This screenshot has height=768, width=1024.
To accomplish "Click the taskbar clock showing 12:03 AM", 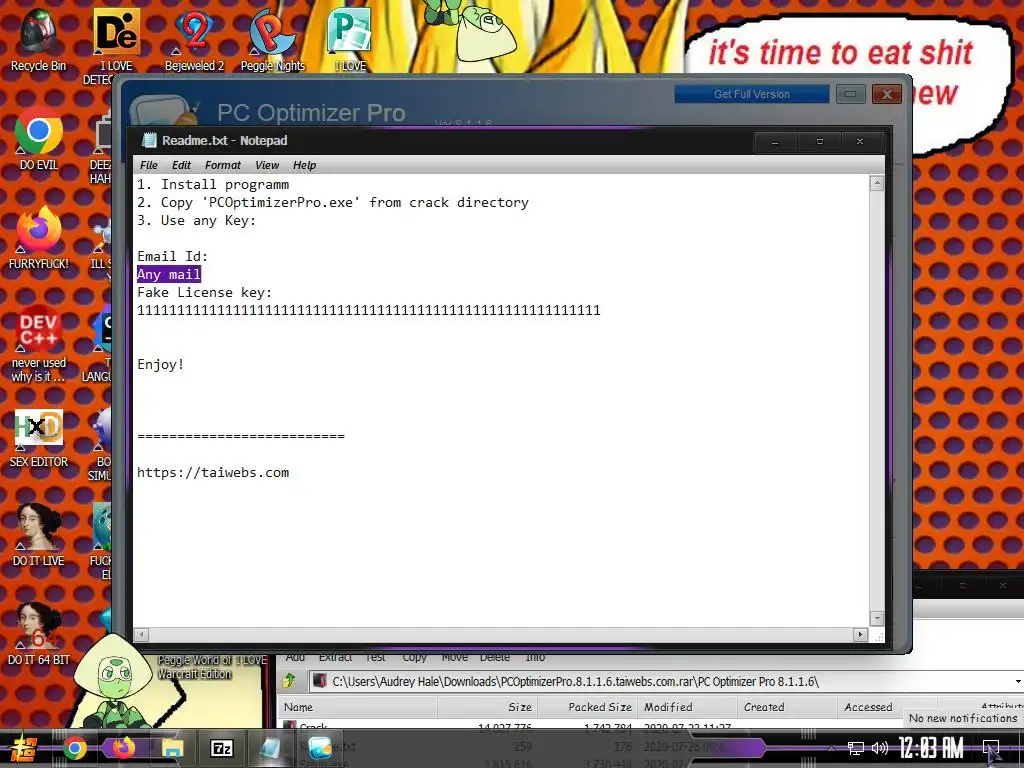I will point(931,748).
